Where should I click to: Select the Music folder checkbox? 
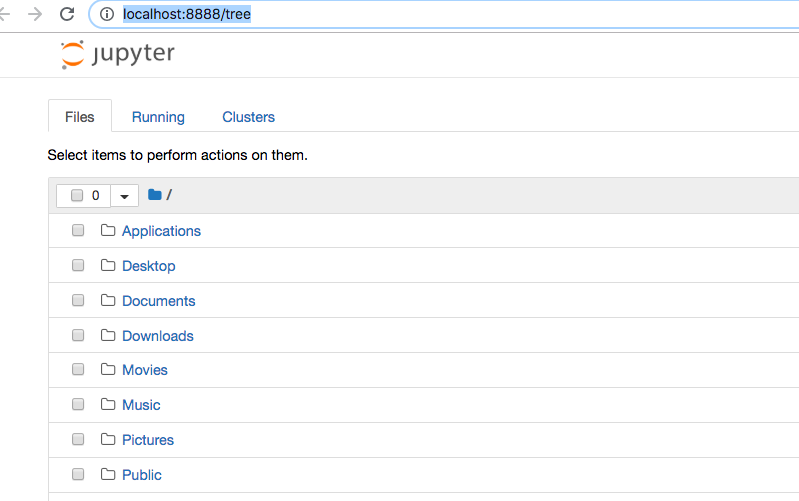click(78, 405)
